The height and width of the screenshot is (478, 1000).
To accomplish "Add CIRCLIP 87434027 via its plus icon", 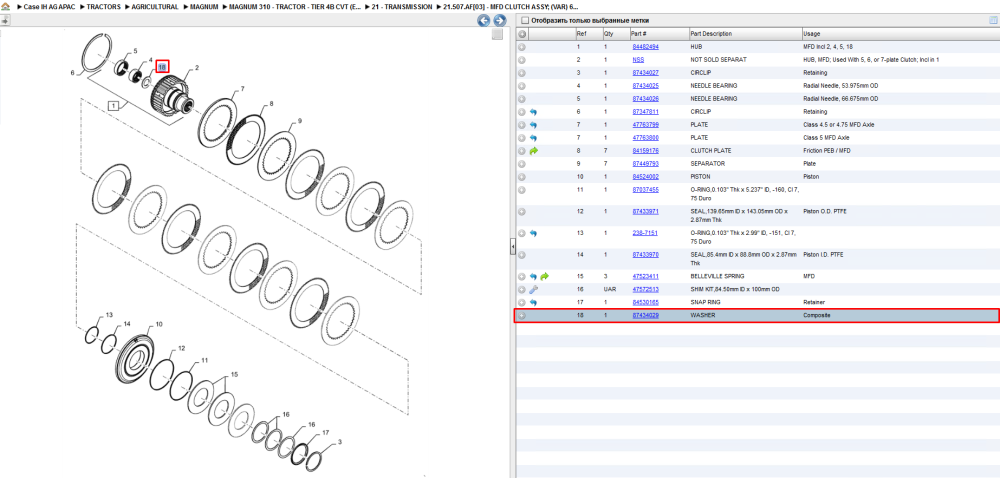I will point(522,73).
